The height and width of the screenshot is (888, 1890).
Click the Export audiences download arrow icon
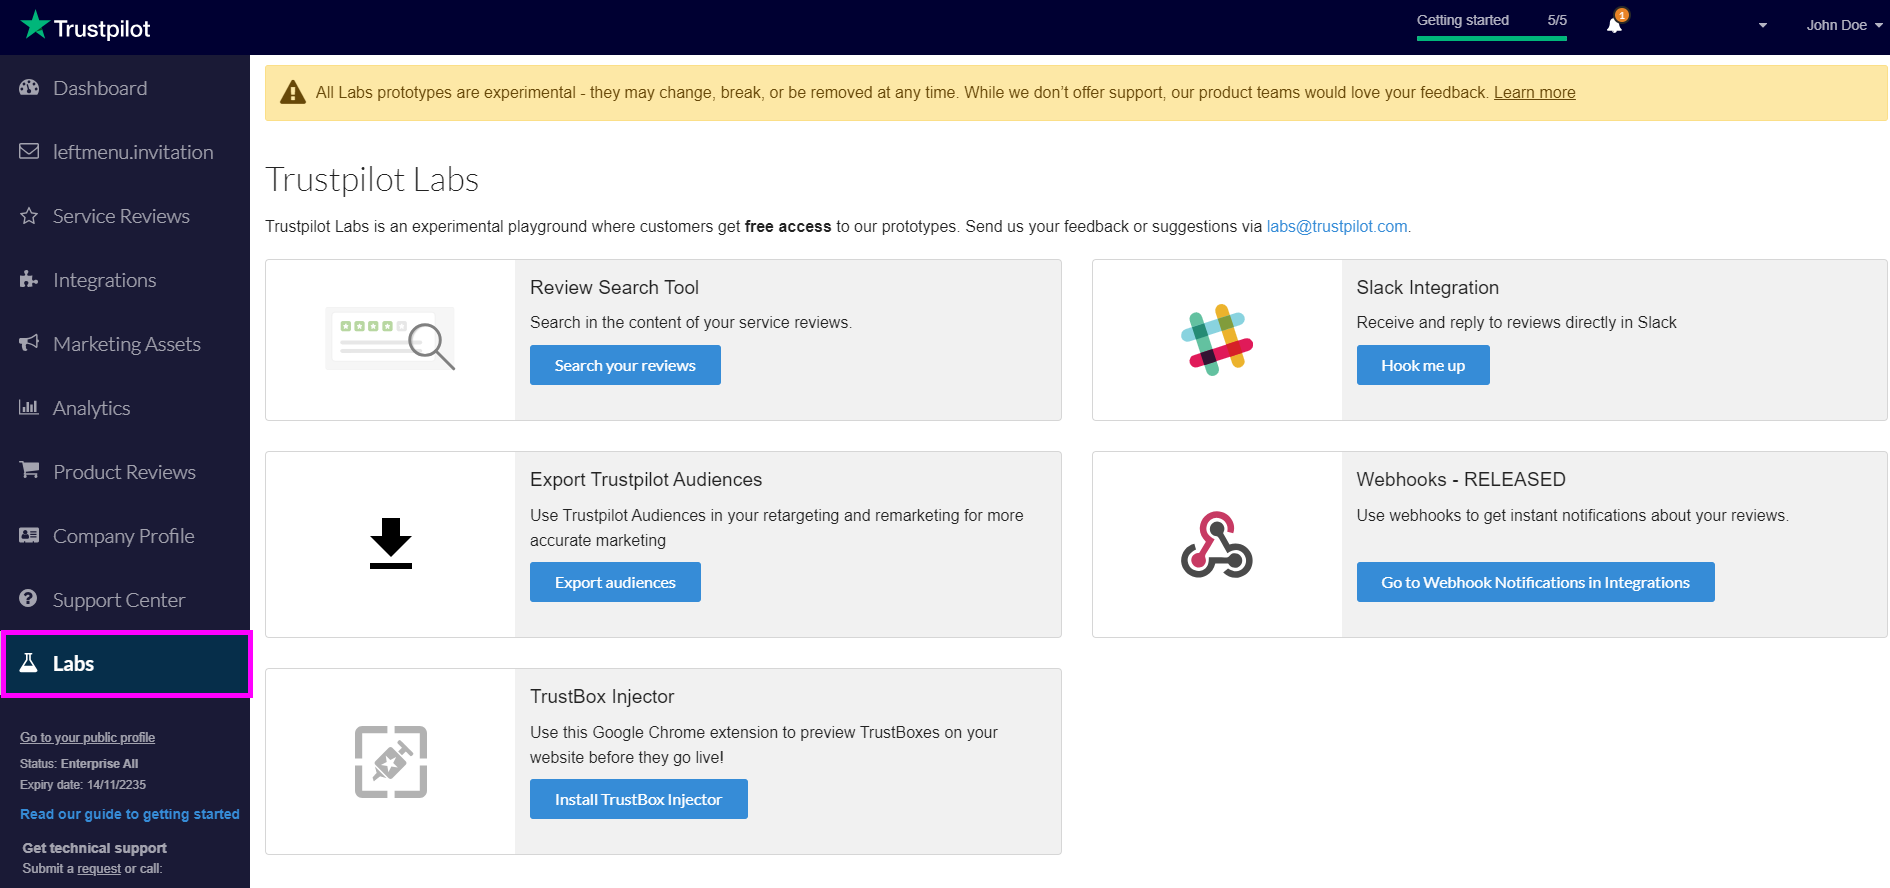click(391, 543)
